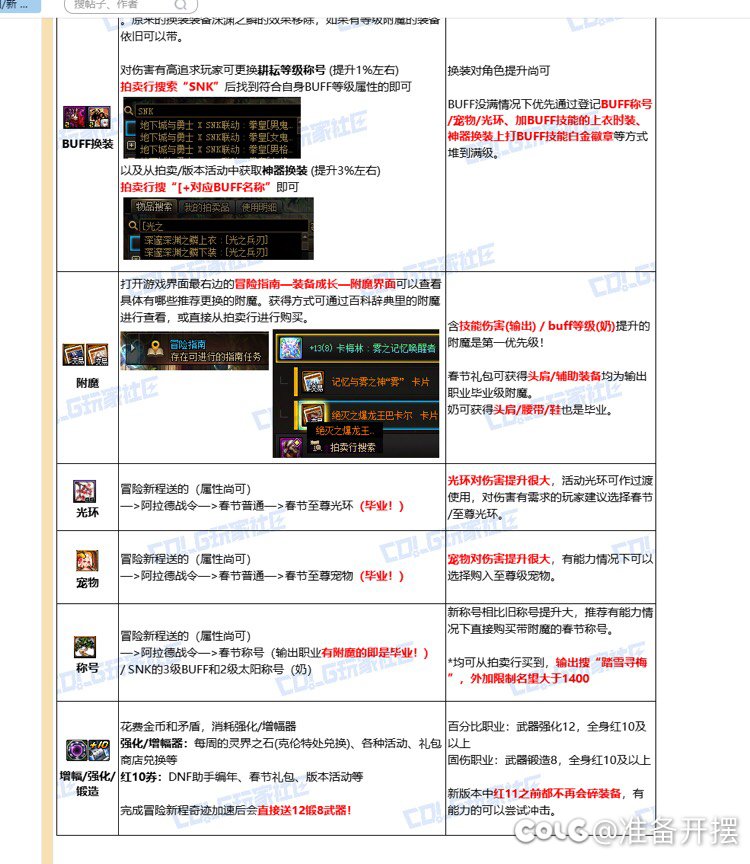Select 深邃深渊之麟上衣 [光之兵刃] row

(x=207, y=240)
